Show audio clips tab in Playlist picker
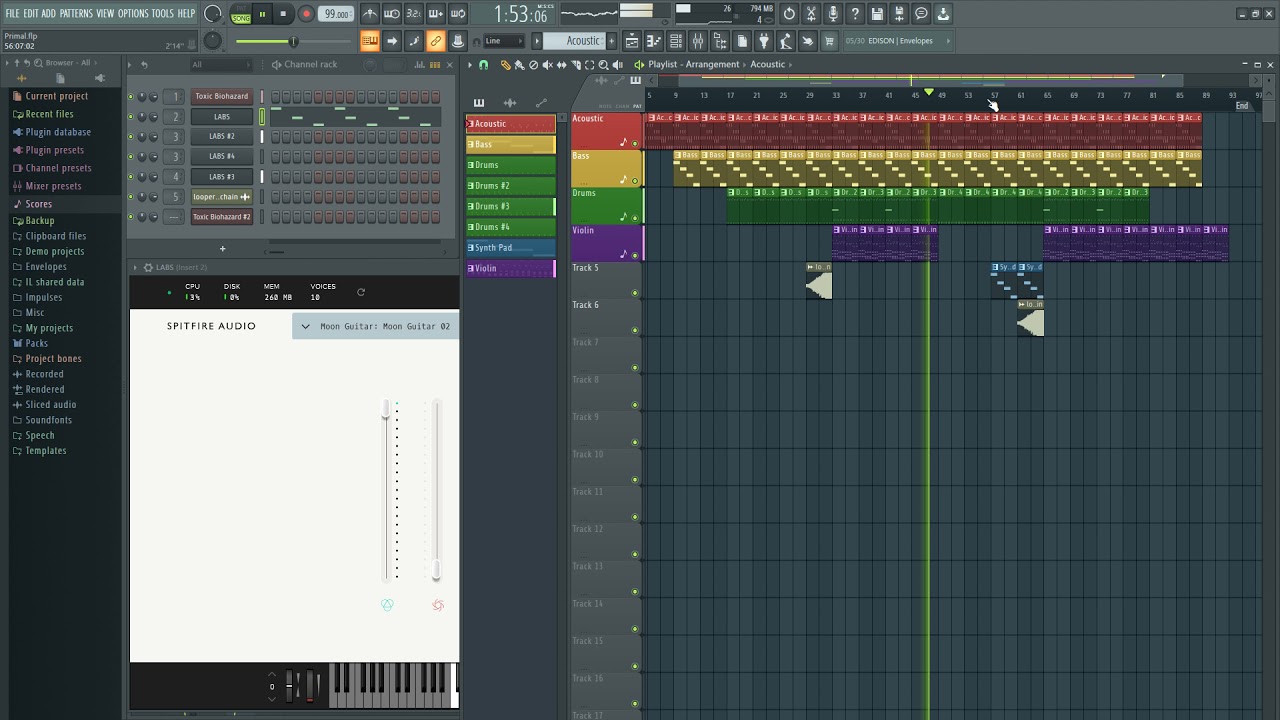Image resolution: width=1280 pixels, height=720 pixels. (510, 102)
